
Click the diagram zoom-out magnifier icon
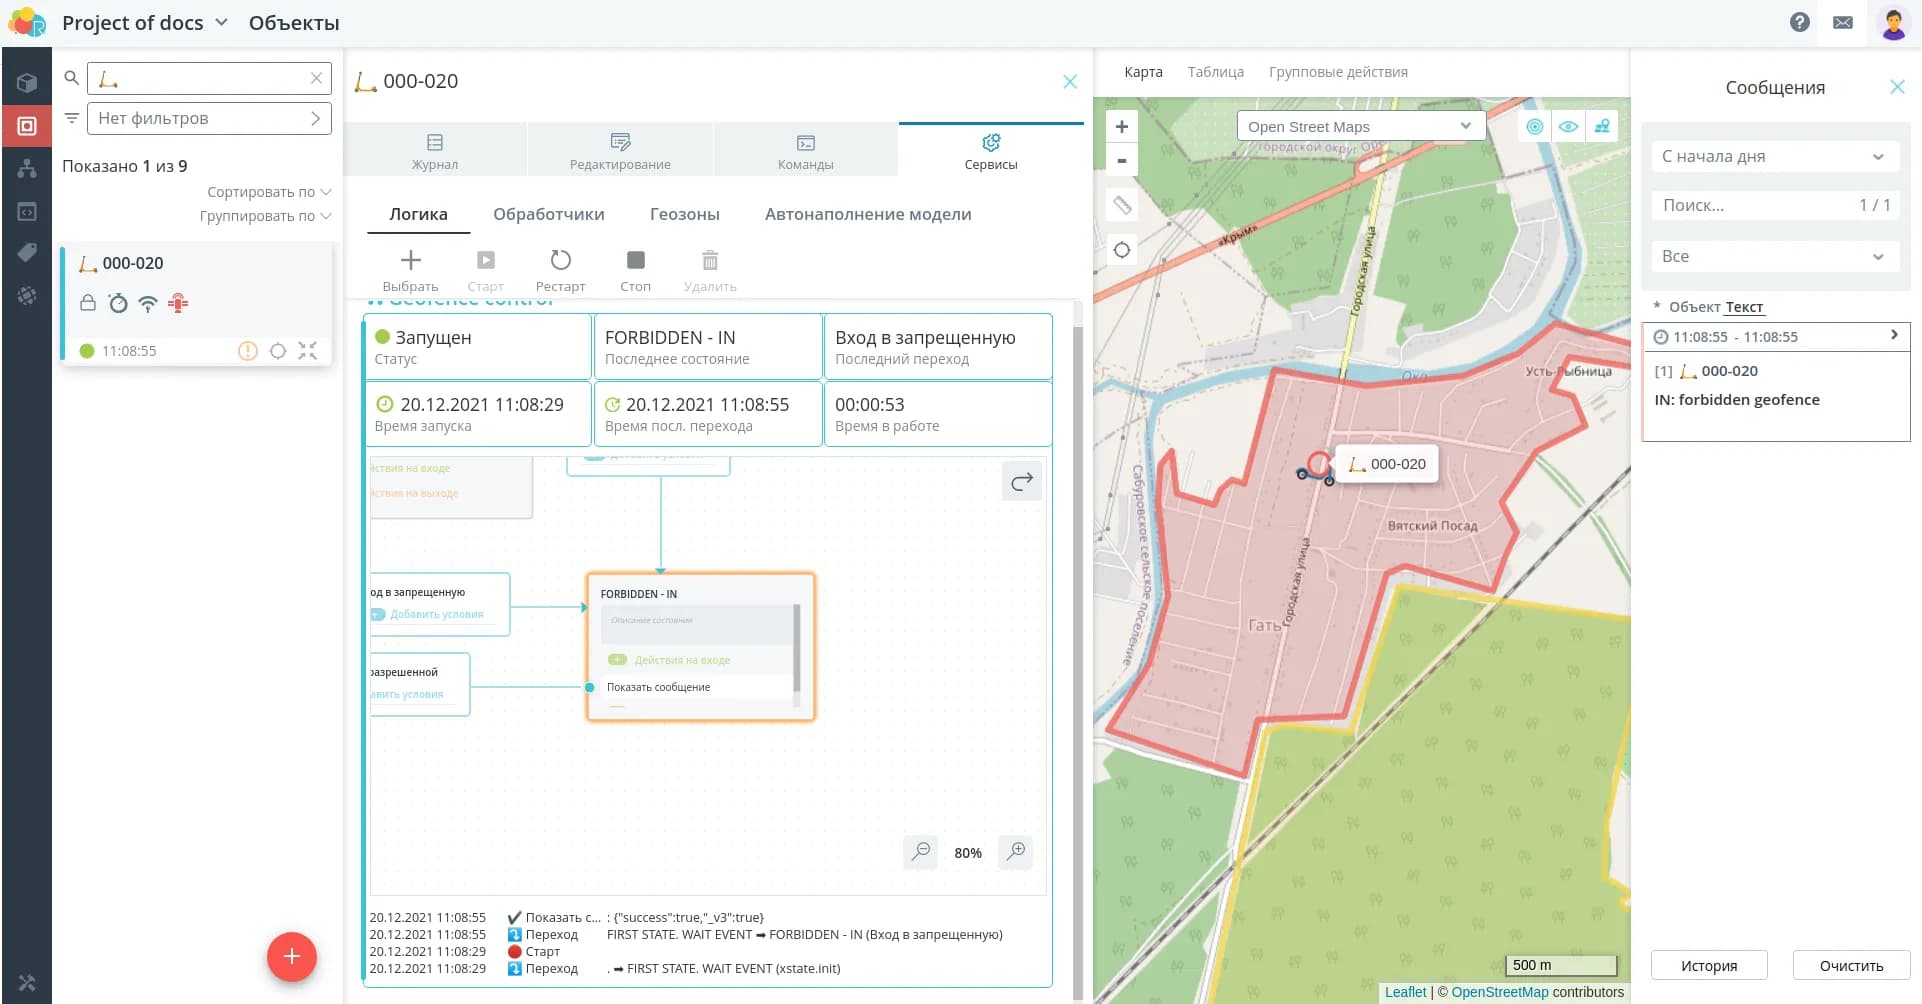(x=920, y=852)
